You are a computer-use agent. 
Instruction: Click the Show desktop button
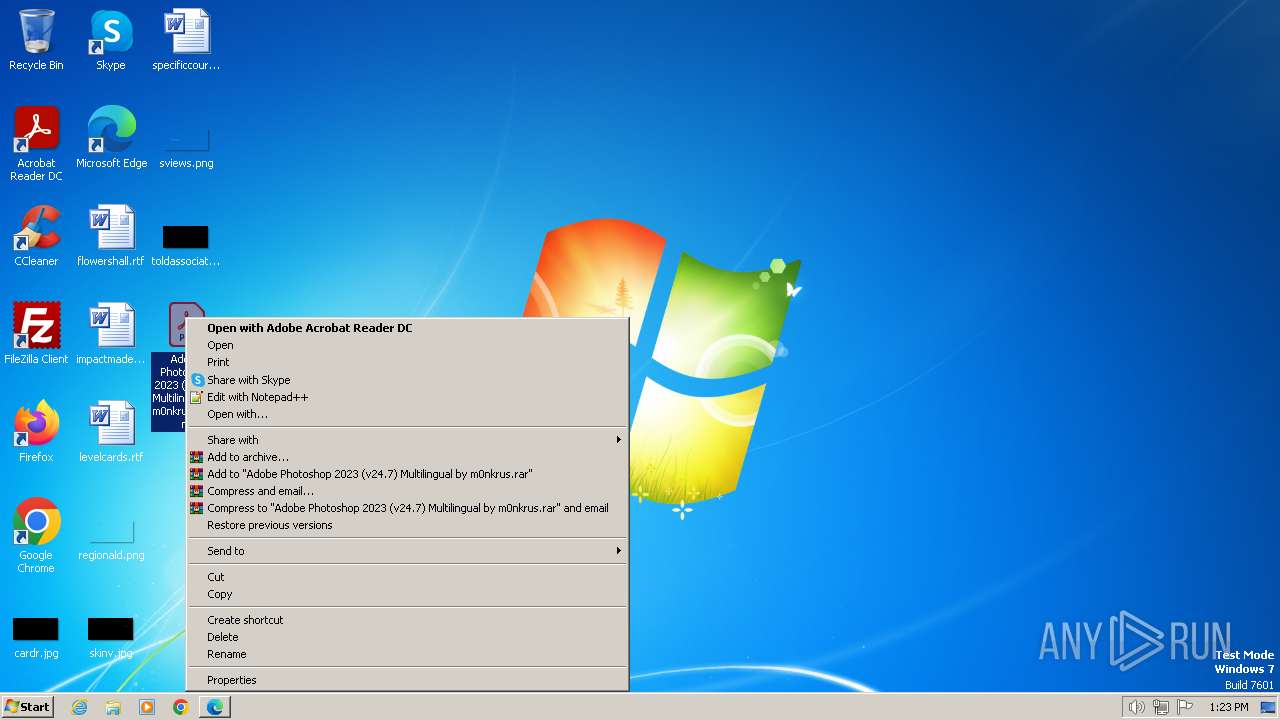coord(1268,707)
